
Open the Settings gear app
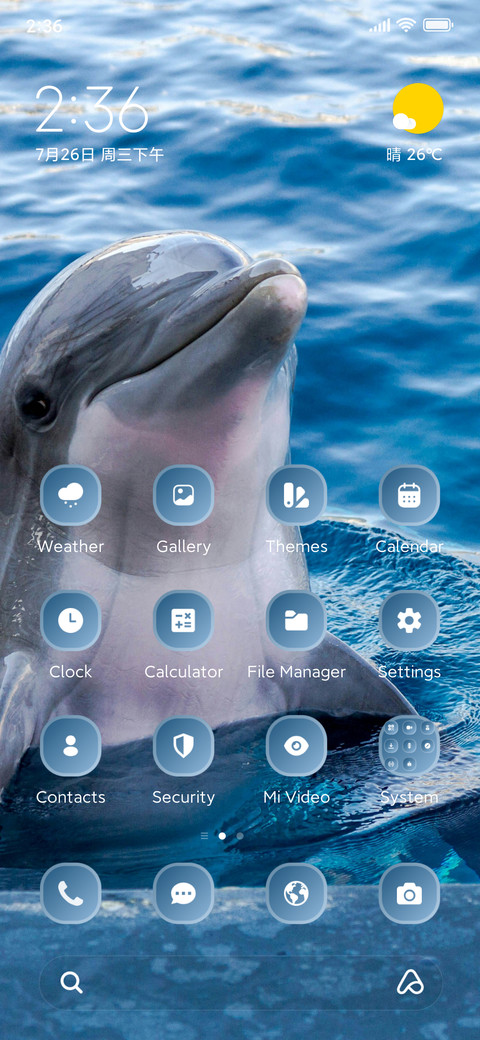[x=409, y=621]
